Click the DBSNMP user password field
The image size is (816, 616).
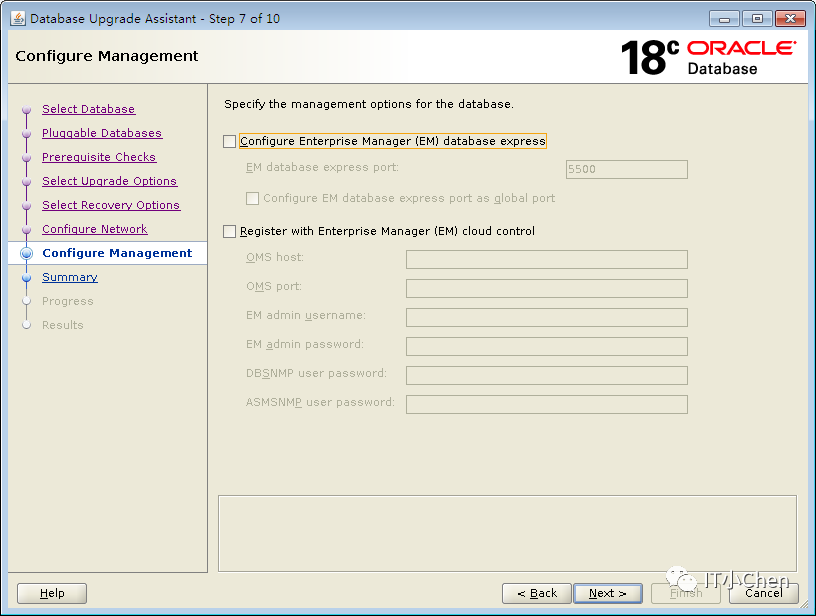tap(546, 375)
